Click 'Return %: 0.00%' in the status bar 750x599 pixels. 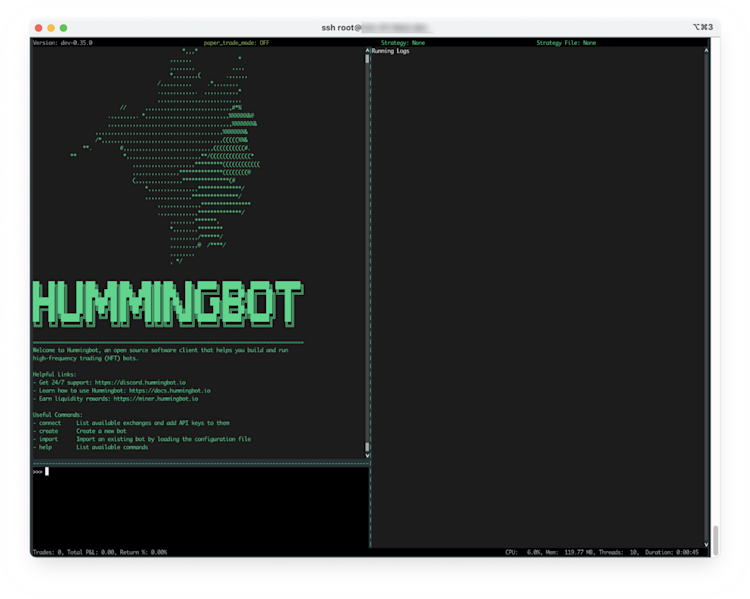point(143,552)
